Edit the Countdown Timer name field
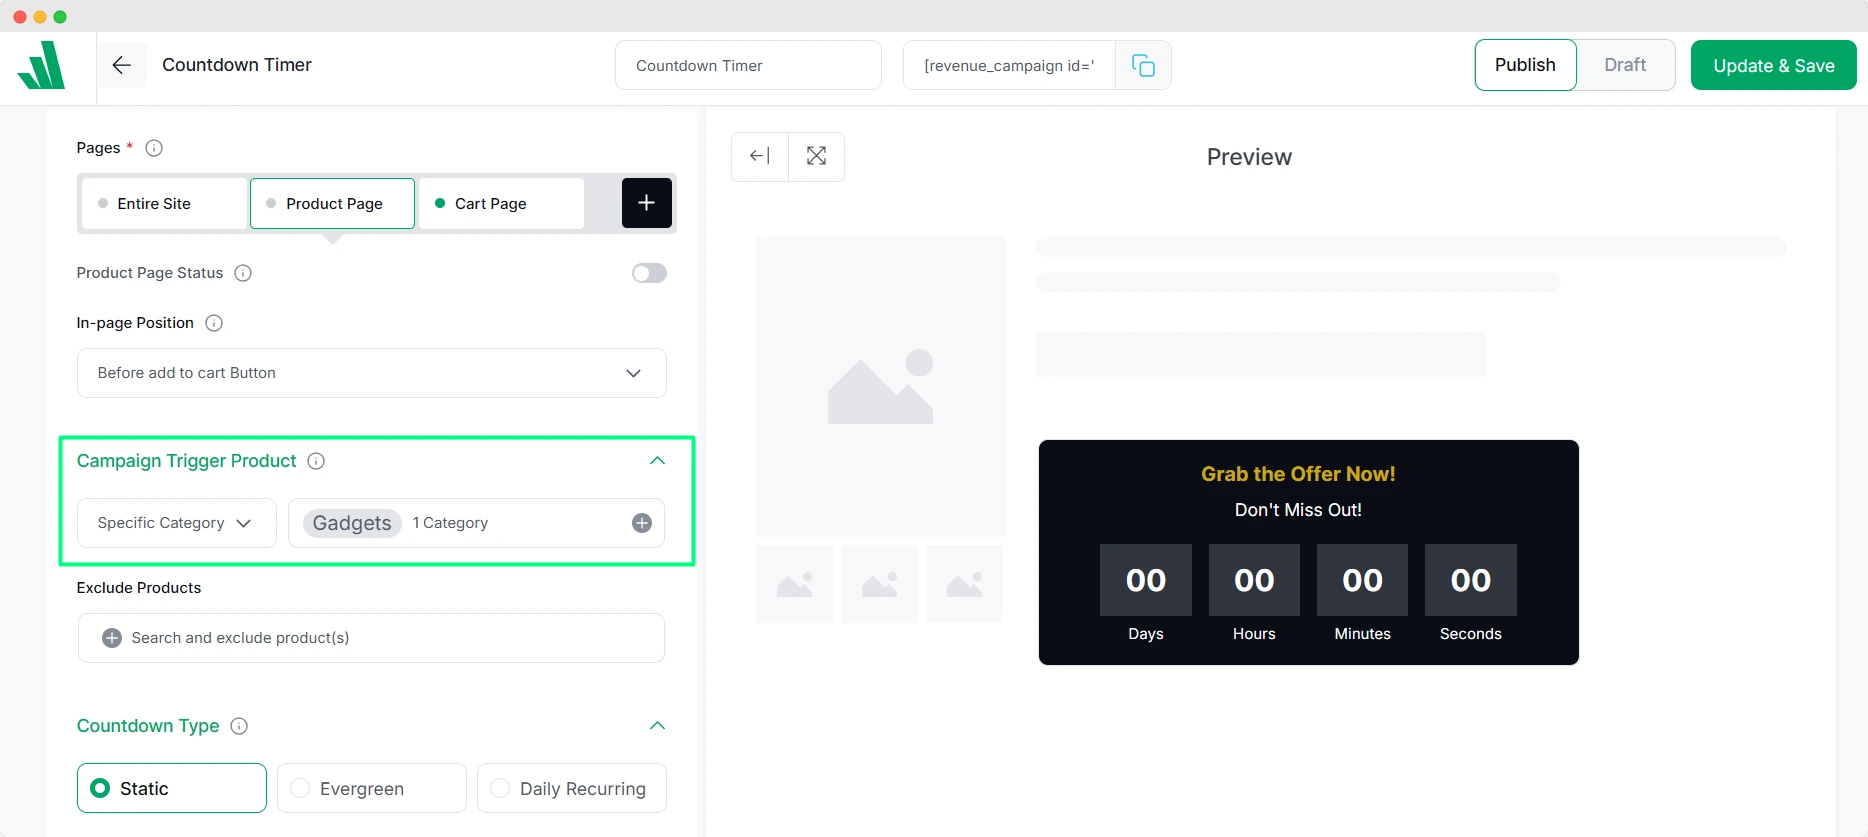This screenshot has width=1868, height=837. click(x=748, y=65)
